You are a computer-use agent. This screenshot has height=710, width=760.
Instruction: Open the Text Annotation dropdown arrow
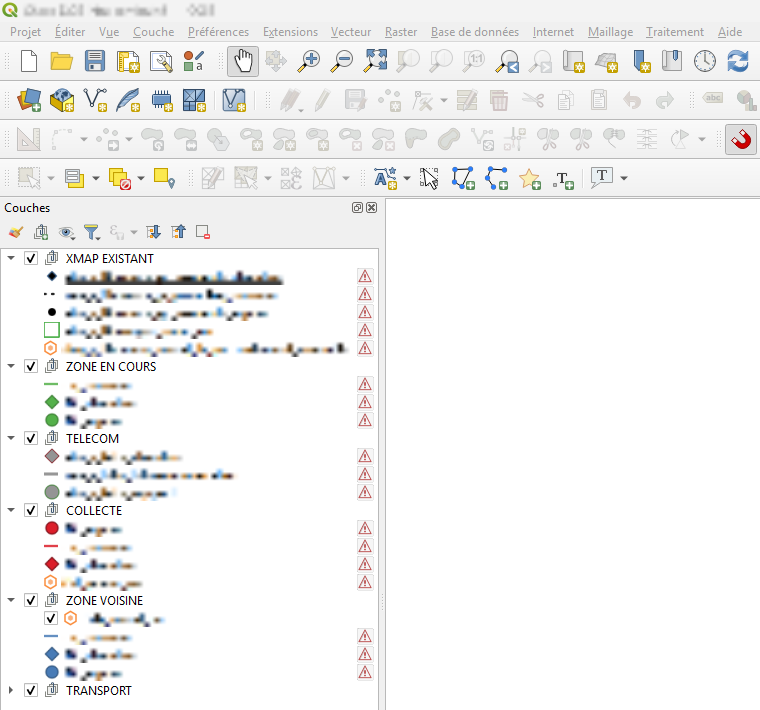click(624, 178)
